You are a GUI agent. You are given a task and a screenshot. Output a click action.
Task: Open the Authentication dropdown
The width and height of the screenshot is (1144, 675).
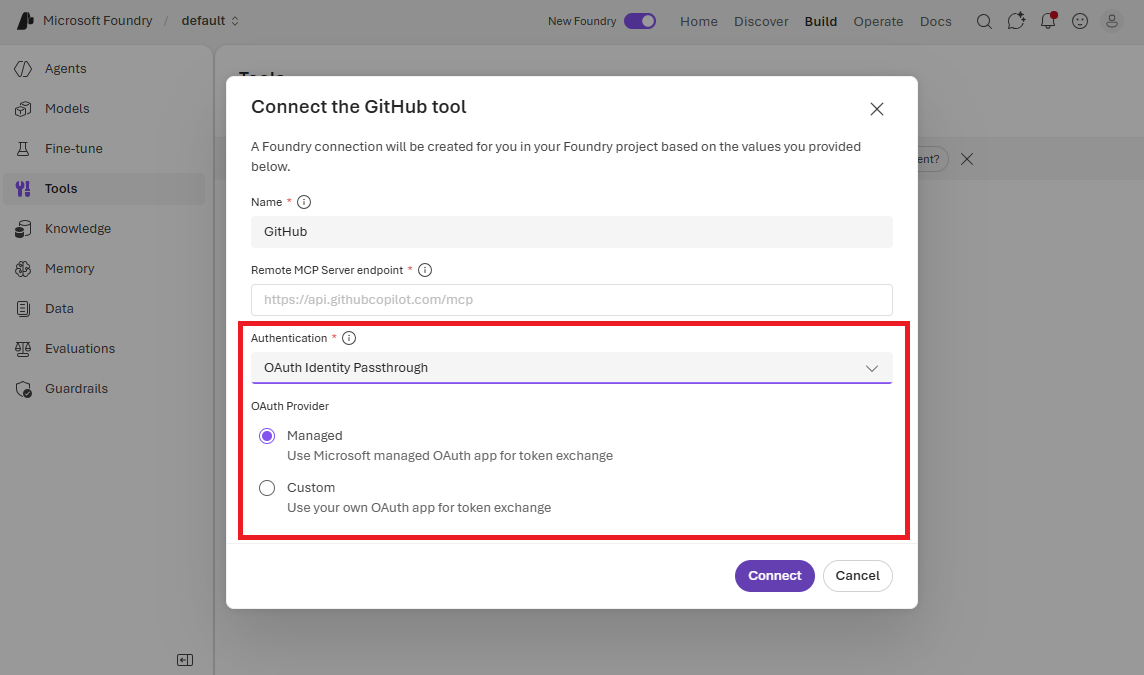tap(572, 368)
